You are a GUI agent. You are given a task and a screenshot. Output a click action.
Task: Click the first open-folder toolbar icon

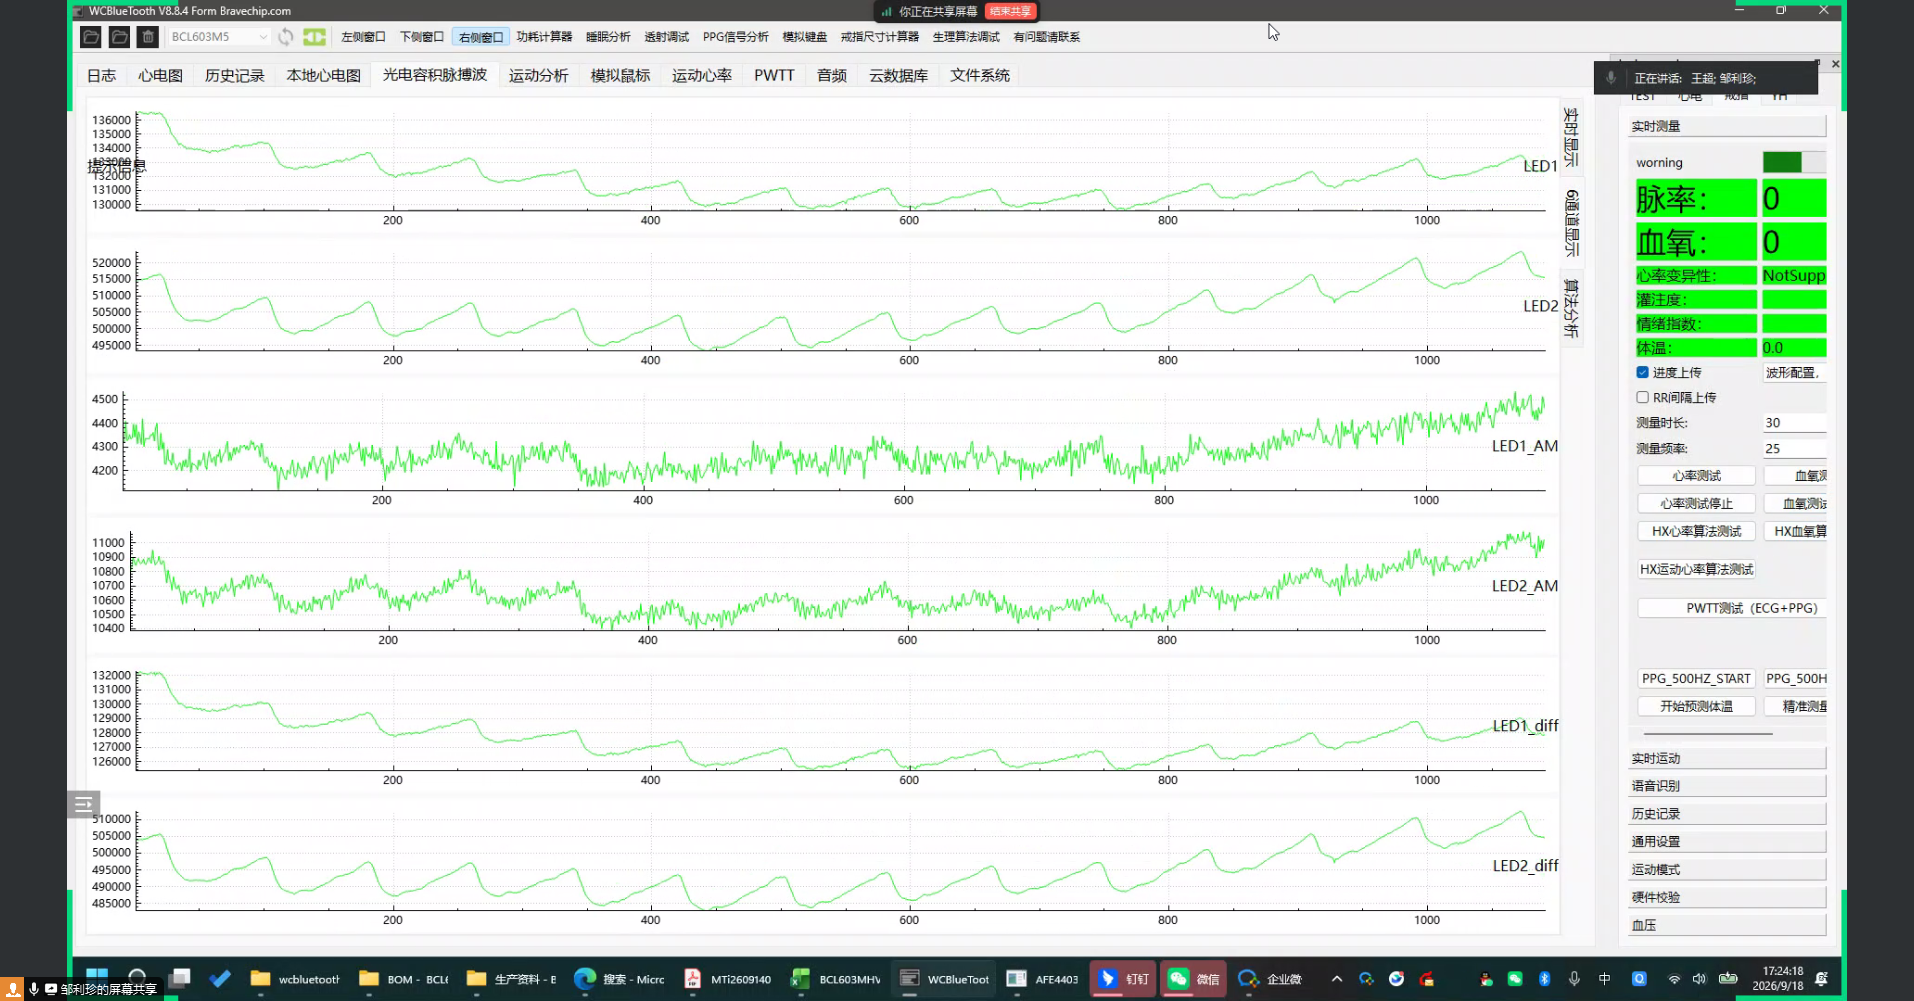(91, 37)
